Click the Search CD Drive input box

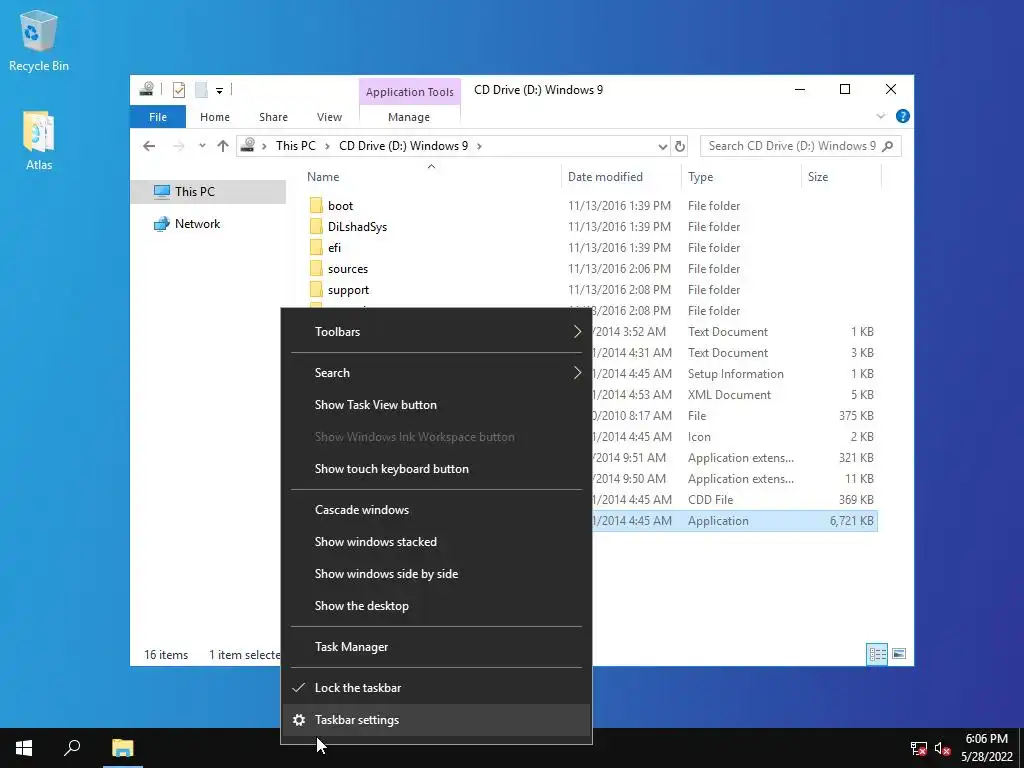tap(792, 146)
